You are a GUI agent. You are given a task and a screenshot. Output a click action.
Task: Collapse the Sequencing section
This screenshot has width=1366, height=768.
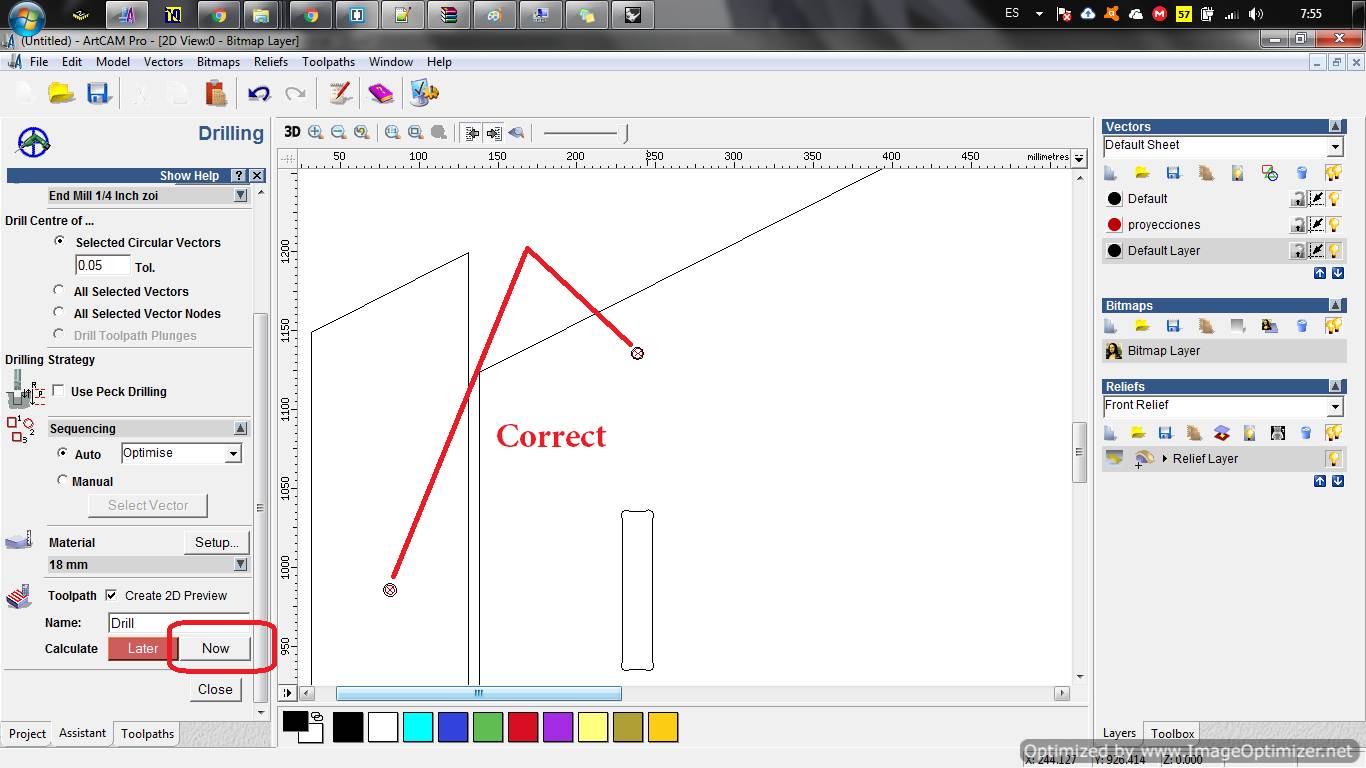click(x=240, y=428)
